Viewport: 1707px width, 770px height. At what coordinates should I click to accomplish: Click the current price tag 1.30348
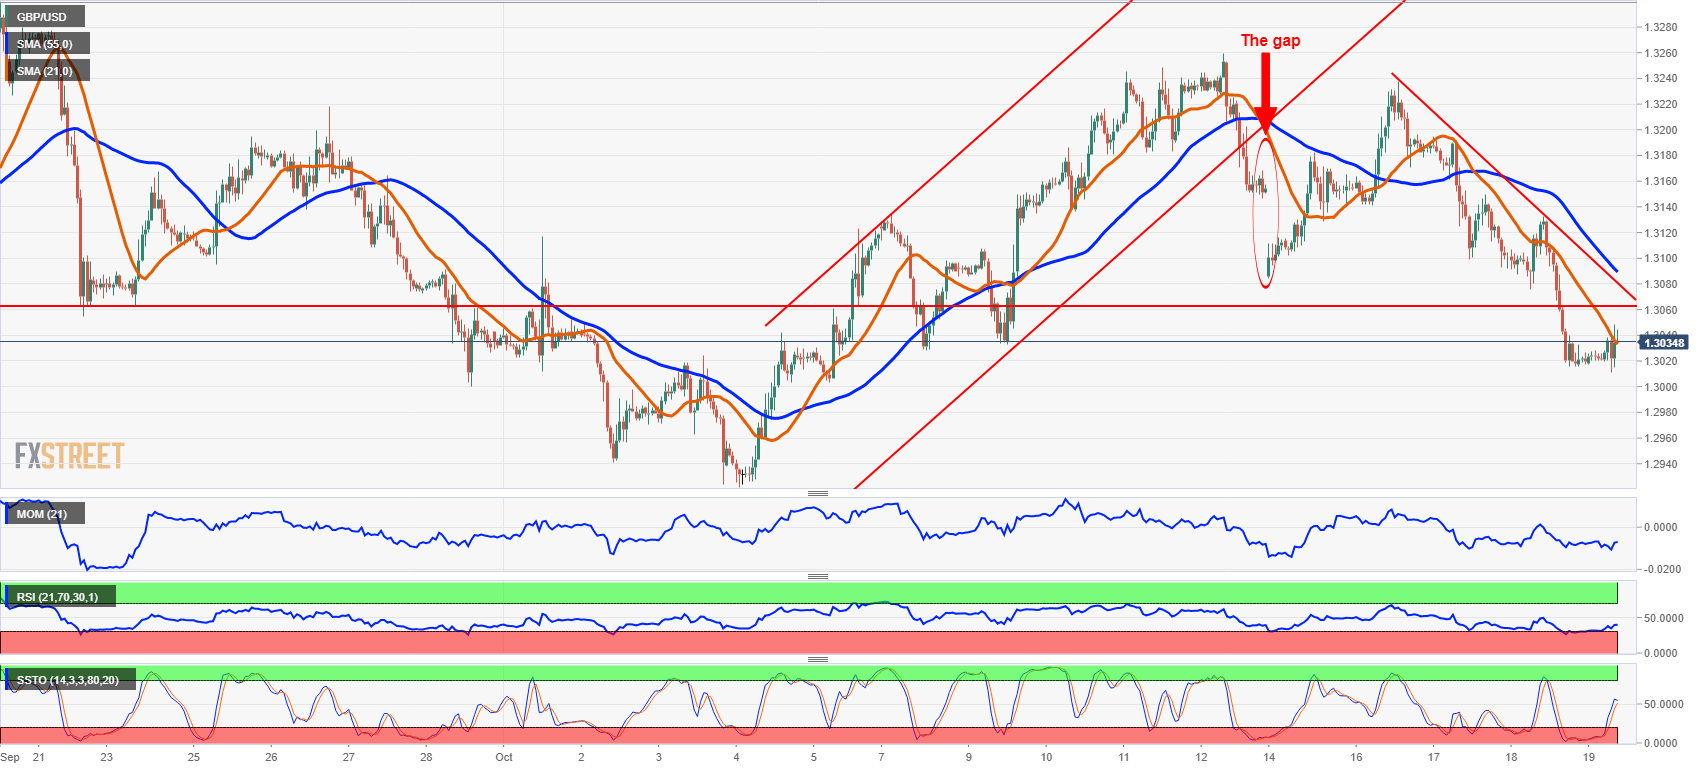tap(1664, 343)
